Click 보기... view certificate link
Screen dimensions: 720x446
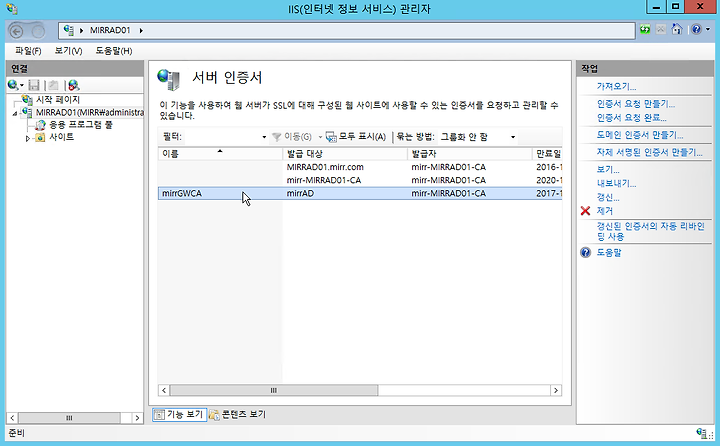click(x=608, y=170)
